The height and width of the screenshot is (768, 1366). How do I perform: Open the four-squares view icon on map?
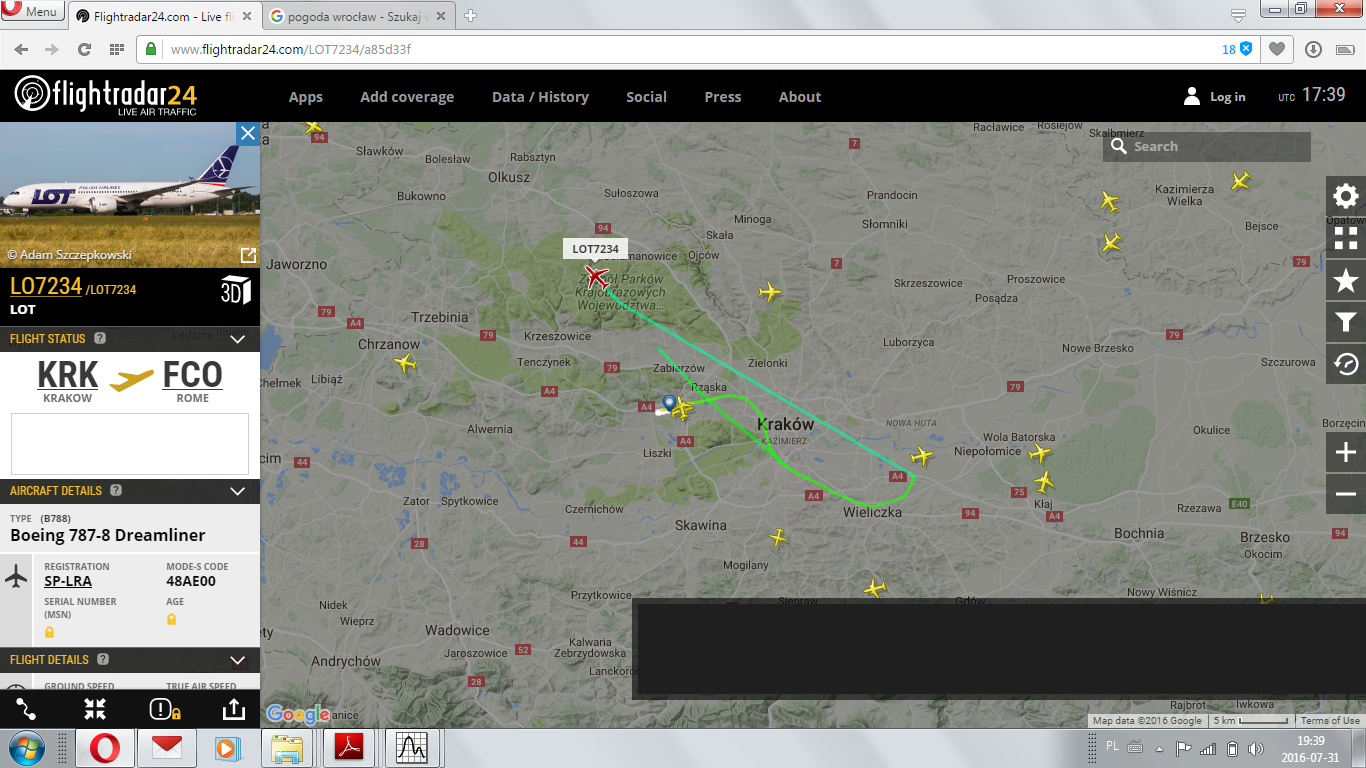(1346, 238)
